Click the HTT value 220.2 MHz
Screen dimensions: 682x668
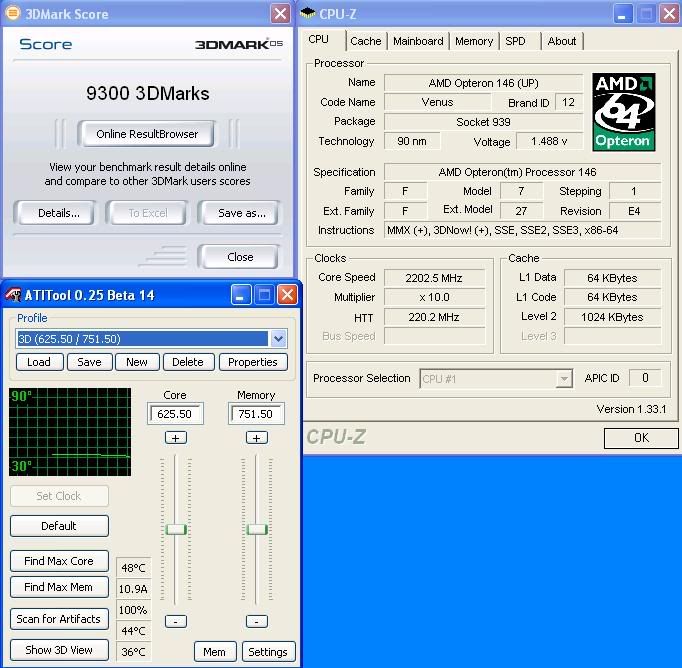(434, 317)
